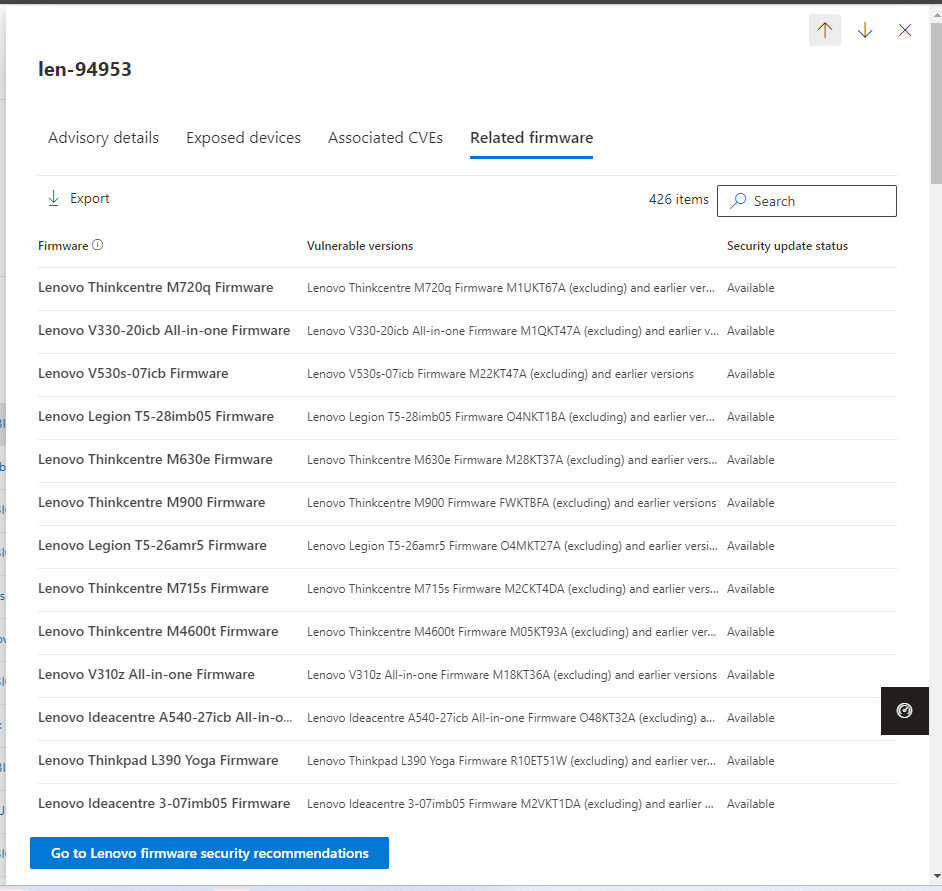The image size is (942, 891).
Task: Click Available status for M720q row
Action: click(x=750, y=288)
